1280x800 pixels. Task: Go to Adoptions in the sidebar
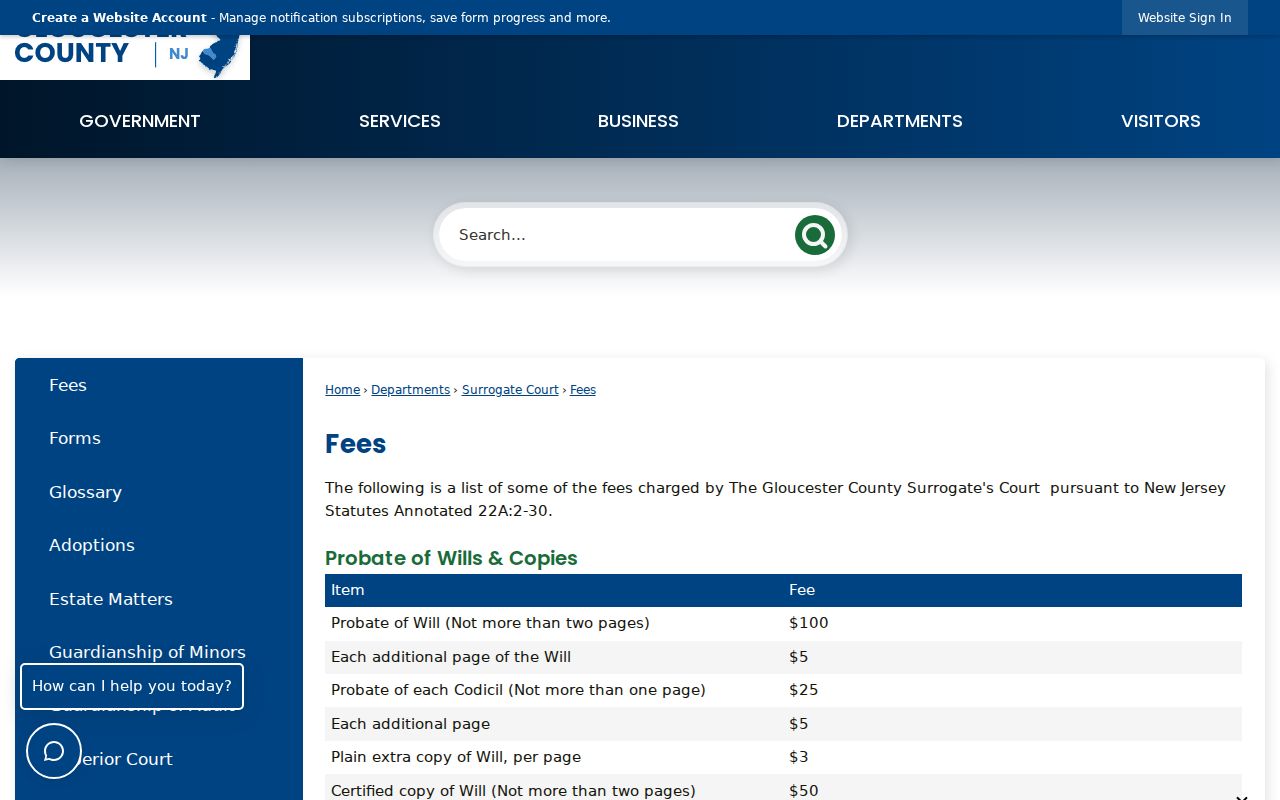click(92, 545)
